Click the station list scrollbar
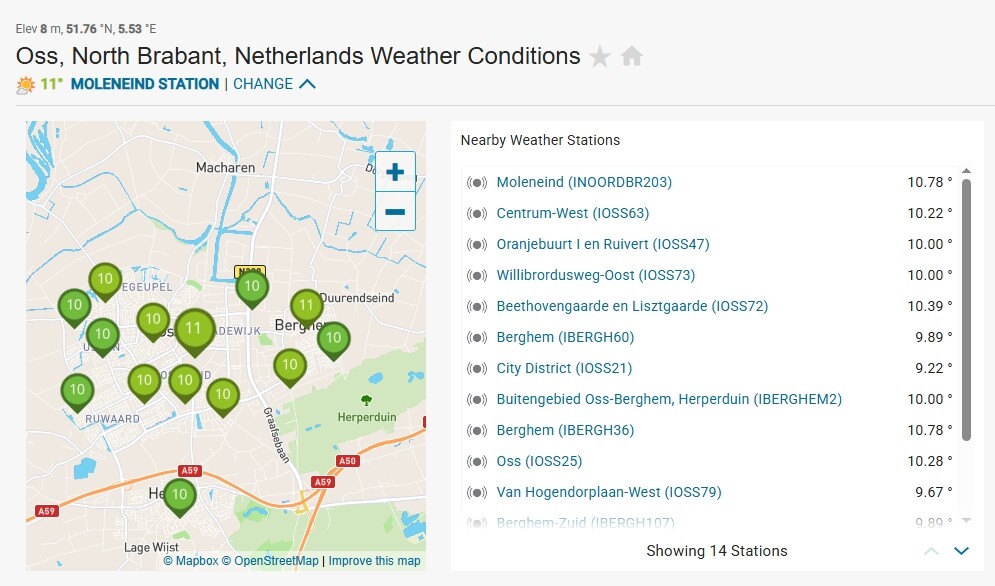The image size is (995, 586). coord(966,310)
